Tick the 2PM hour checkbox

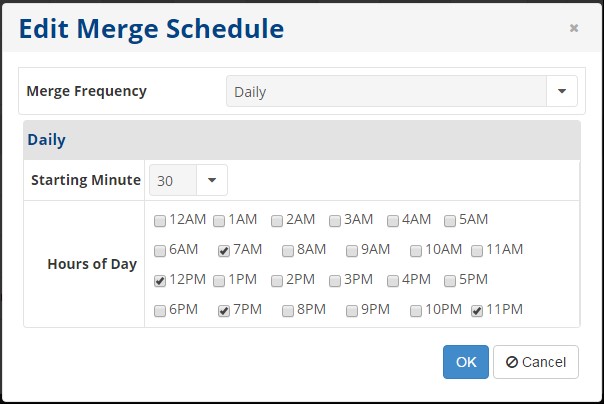click(277, 281)
